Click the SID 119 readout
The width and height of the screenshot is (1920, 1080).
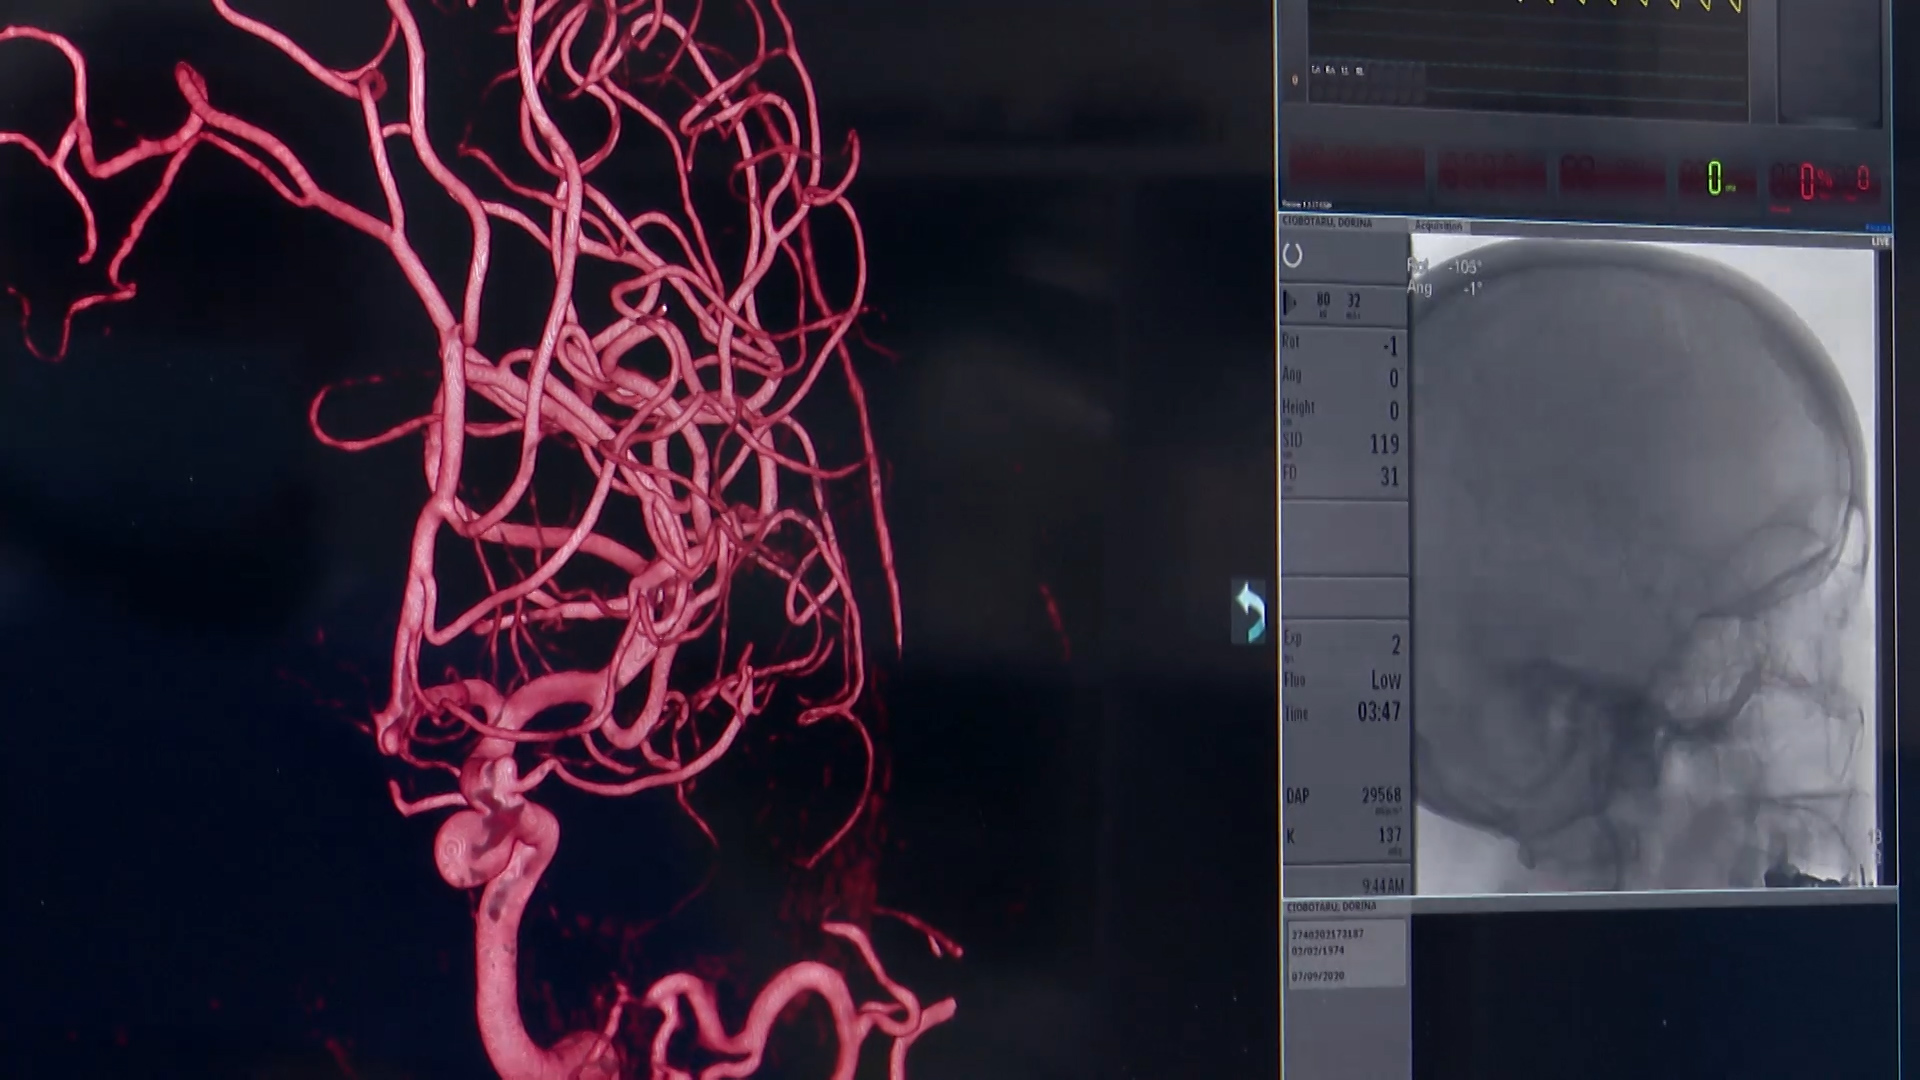point(1384,443)
